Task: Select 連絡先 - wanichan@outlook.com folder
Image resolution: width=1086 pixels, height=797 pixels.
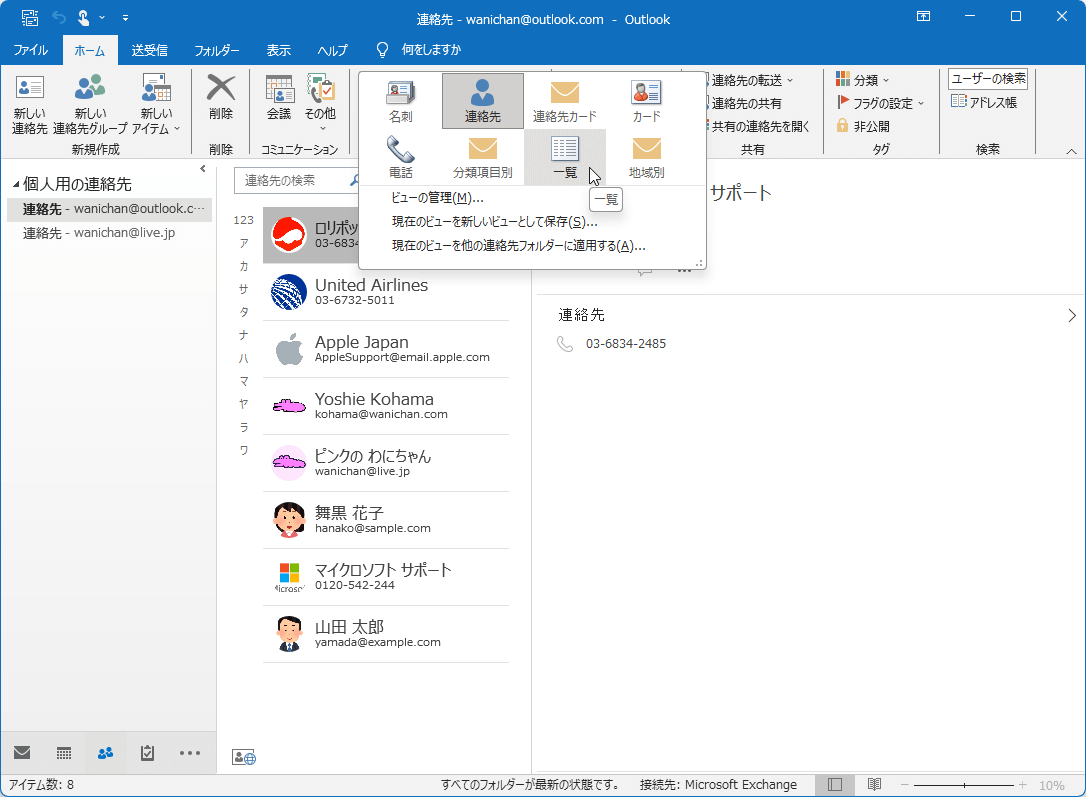Action: click(109, 209)
